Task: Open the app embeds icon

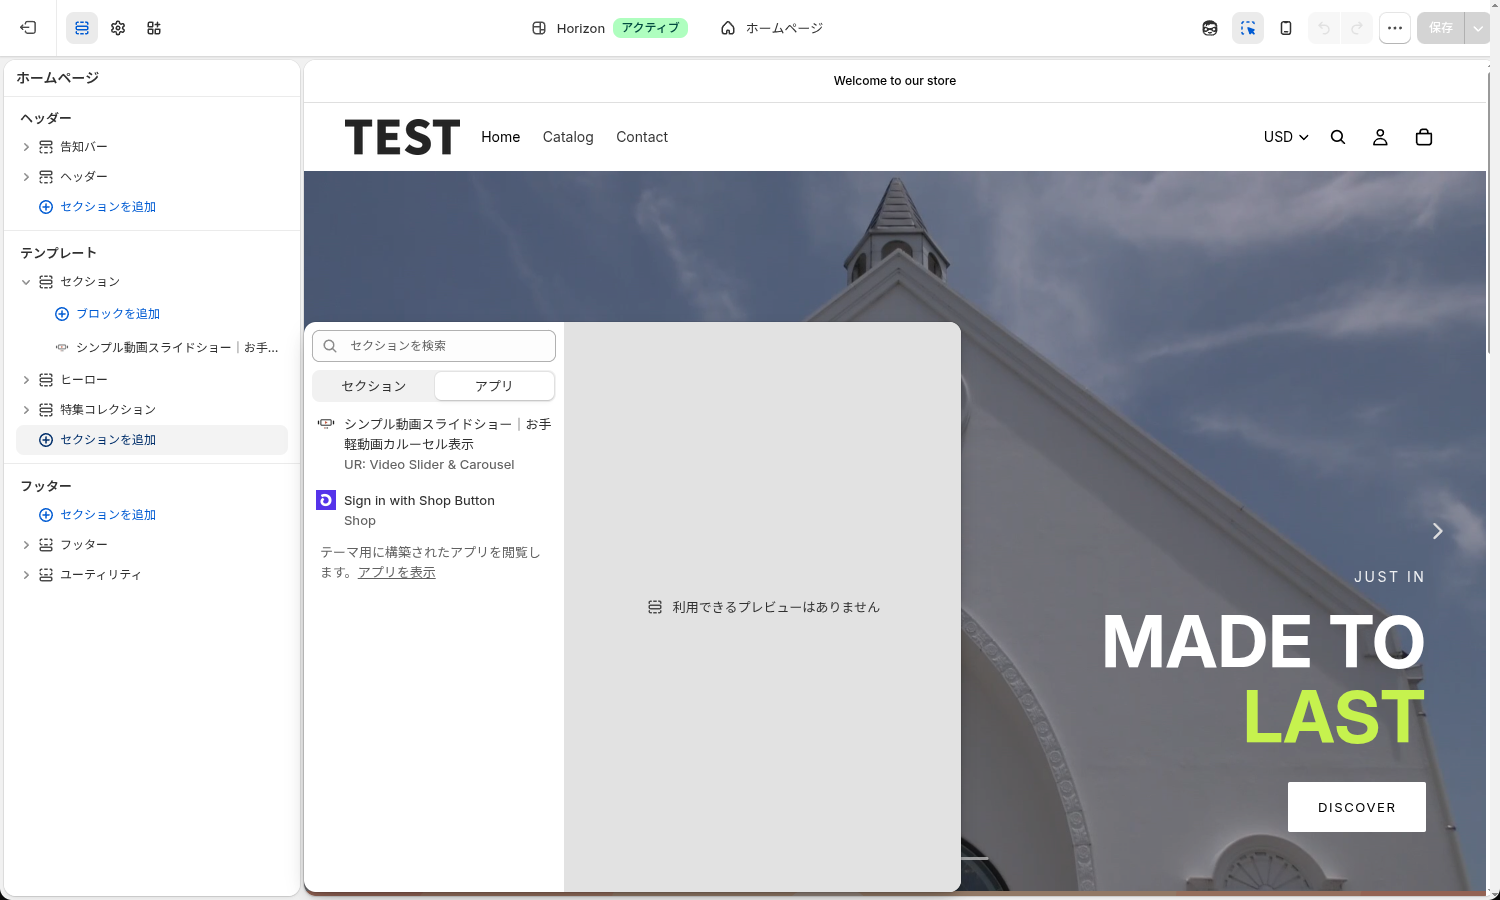Action: tap(154, 28)
